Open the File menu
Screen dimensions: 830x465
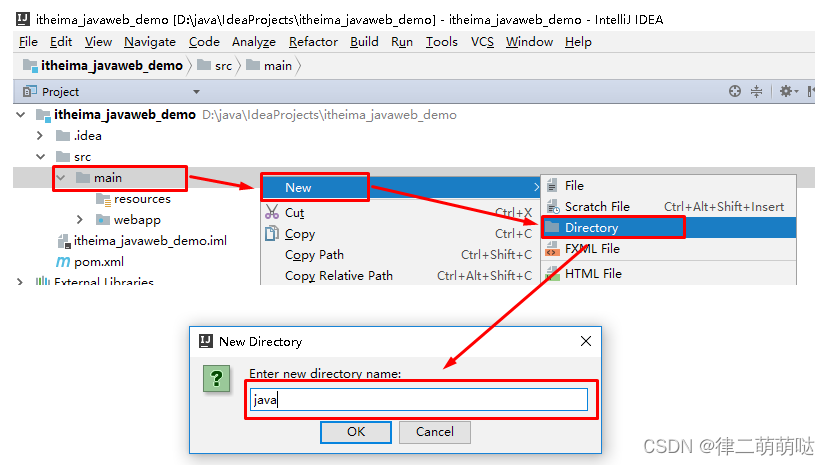tap(28, 42)
